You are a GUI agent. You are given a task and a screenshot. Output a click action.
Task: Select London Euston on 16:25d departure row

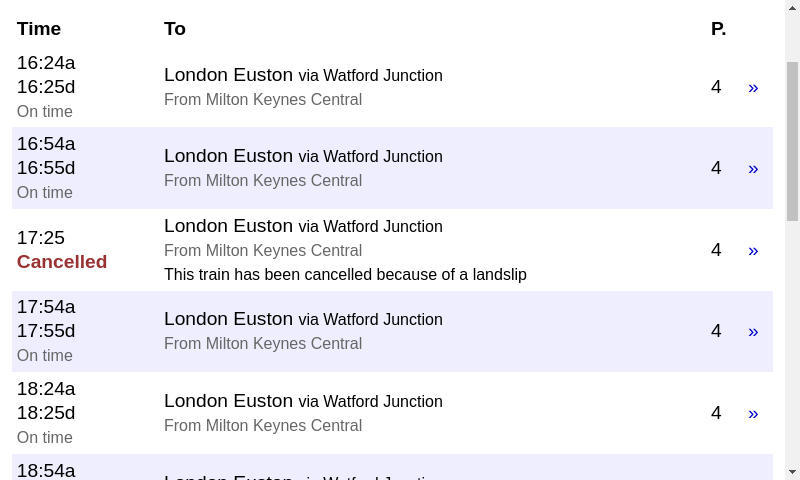(228, 75)
